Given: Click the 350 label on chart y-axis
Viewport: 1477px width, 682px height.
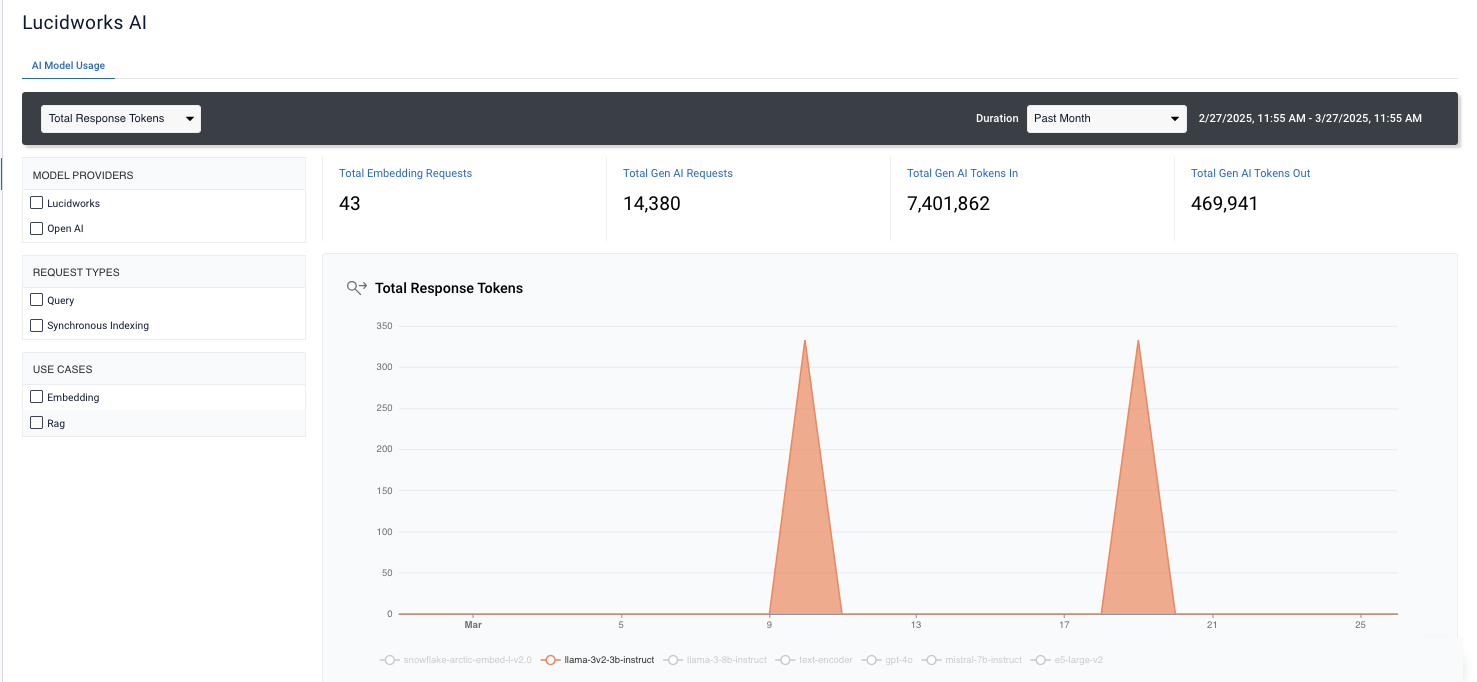Looking at the screenshot, I should pos(384,326).
